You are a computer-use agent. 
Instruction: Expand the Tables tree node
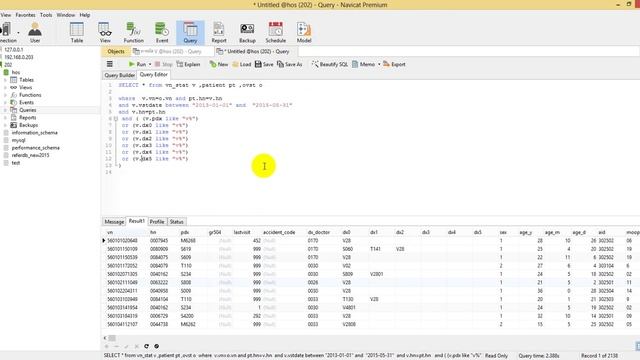(x=6, y=80)
